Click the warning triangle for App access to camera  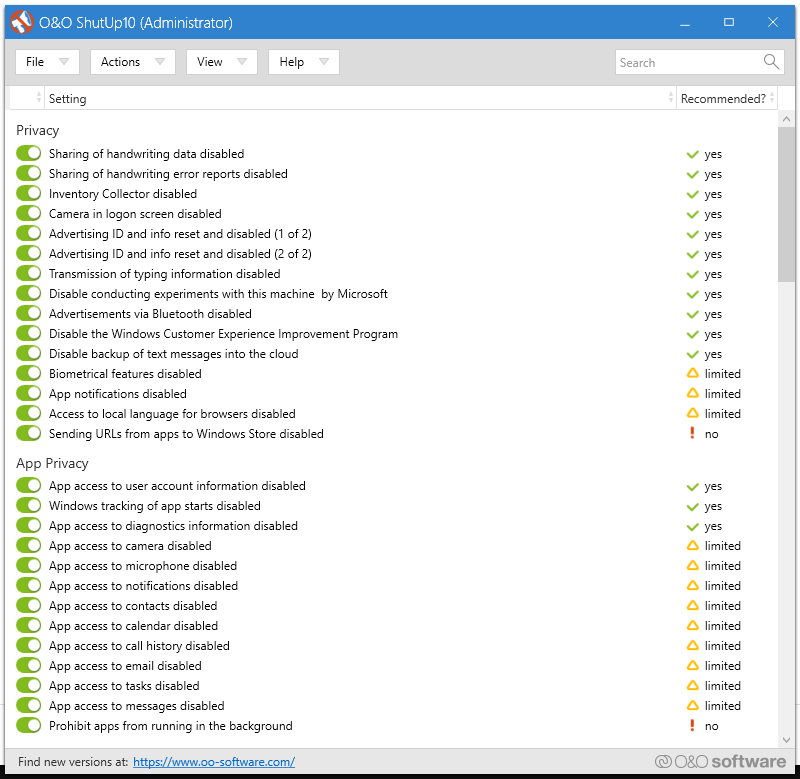click(x=692, y=545)
